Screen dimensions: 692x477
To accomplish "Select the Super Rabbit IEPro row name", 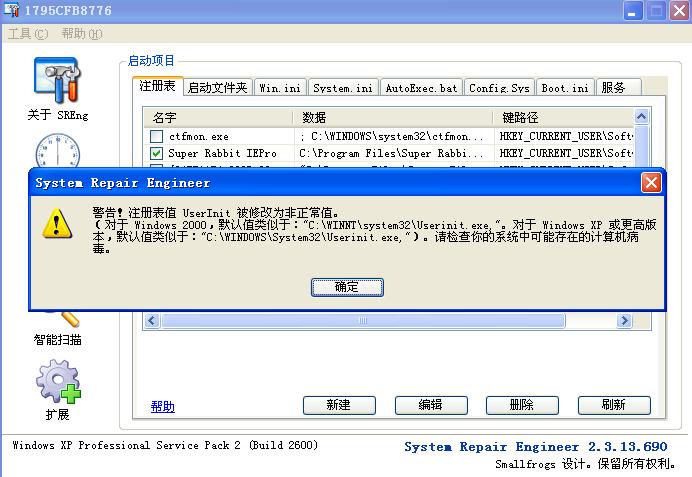I will pyautogui.click(x=222, y=153).
